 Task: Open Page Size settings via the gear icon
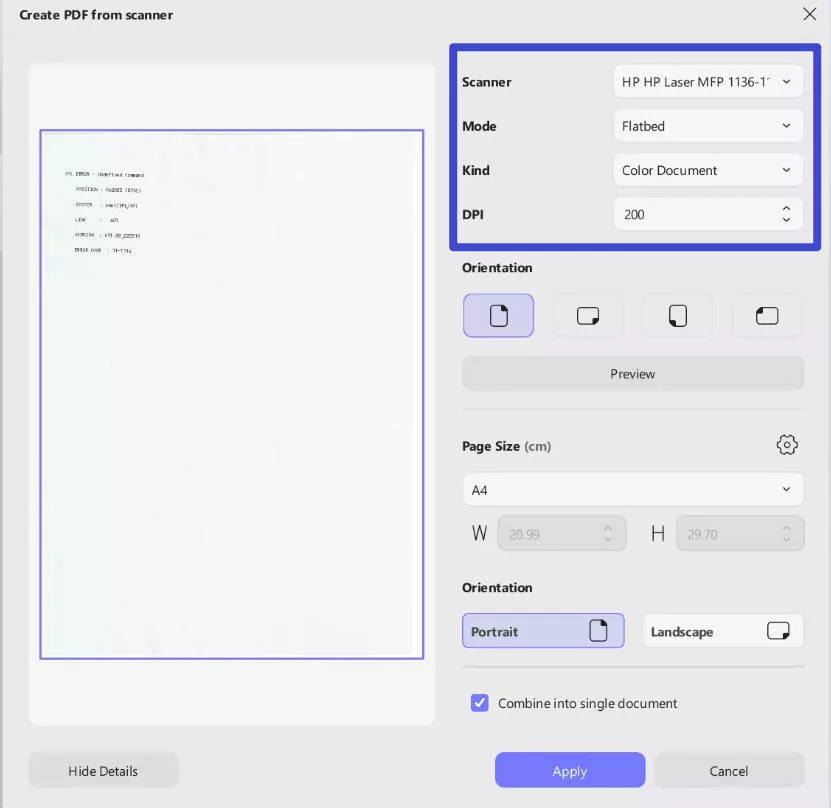(x=787, y=445)
